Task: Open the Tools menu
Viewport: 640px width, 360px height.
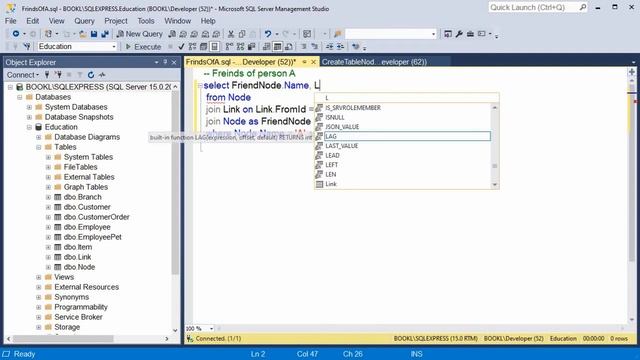Action: coord(146,21)
